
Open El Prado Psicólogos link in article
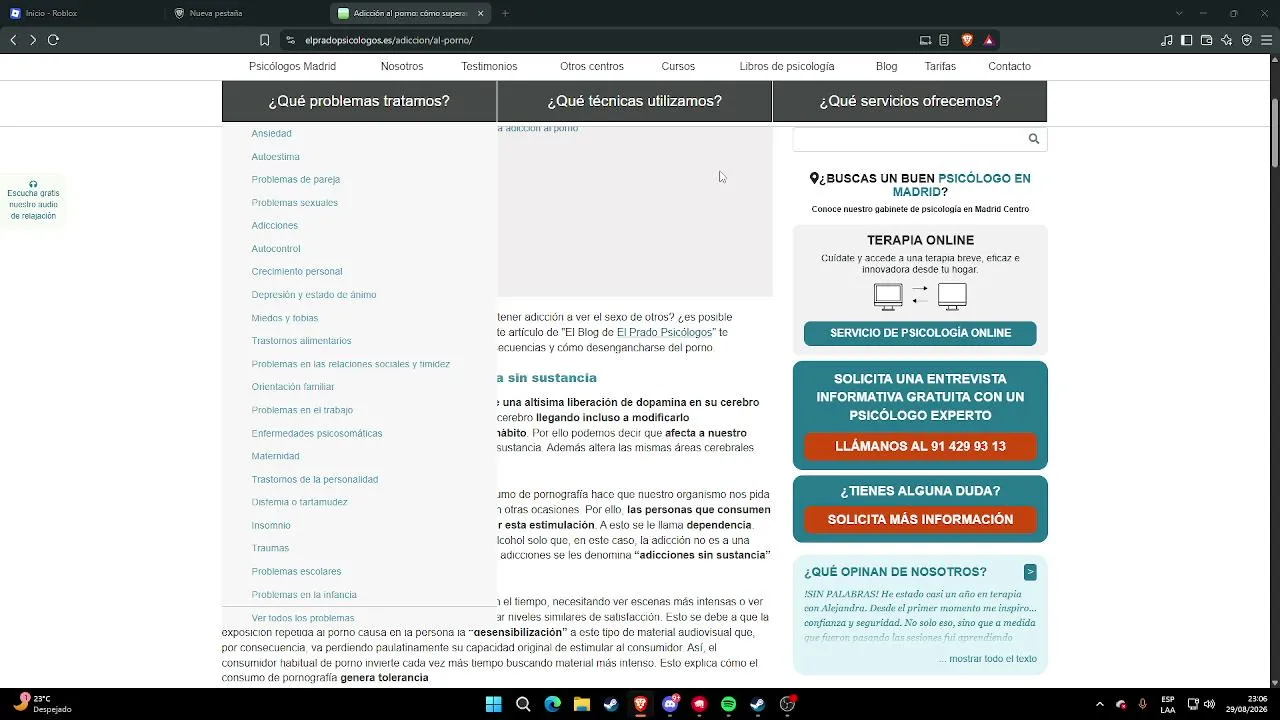(x=664, y=332)
